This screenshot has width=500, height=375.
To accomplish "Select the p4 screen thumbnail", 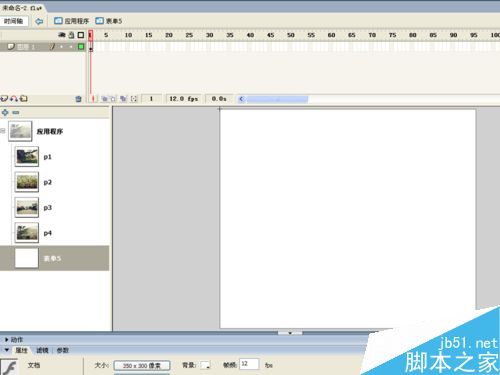I will tap(27, 233).
